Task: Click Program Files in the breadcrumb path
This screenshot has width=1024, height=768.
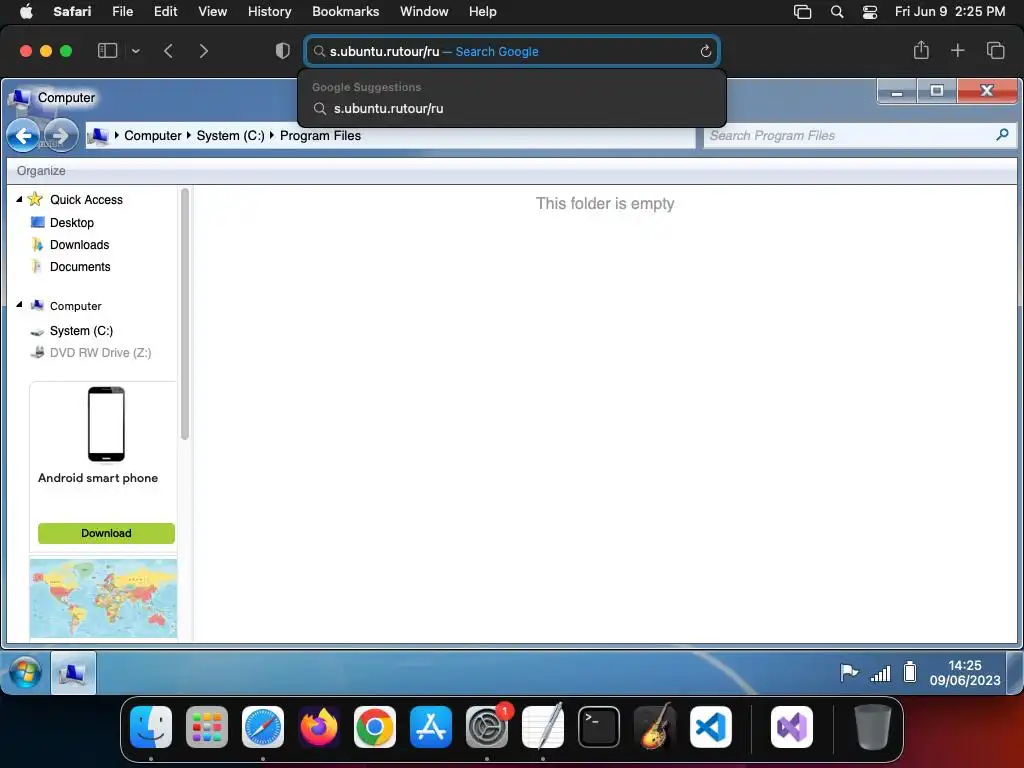Action: (320, 136)
